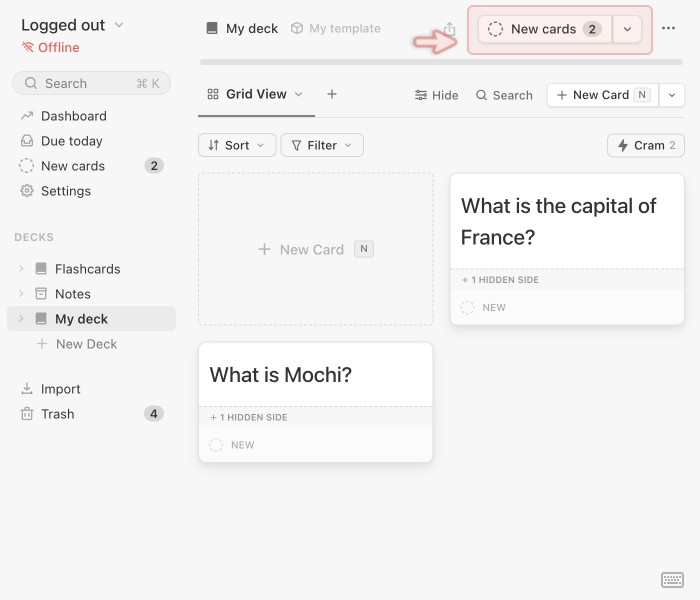Switch to the Grid View tab
This screenshot has width=700, height=600.
point(255,94)
